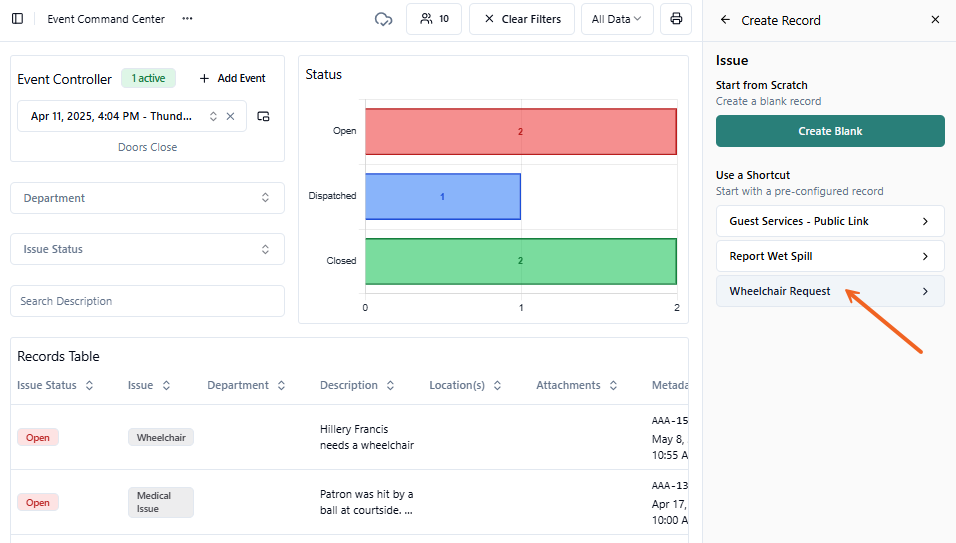This screenshot has width=956, height=543.
Task: Click the red Open status bar
Action: pyautogui.click(x=520, y=131)
